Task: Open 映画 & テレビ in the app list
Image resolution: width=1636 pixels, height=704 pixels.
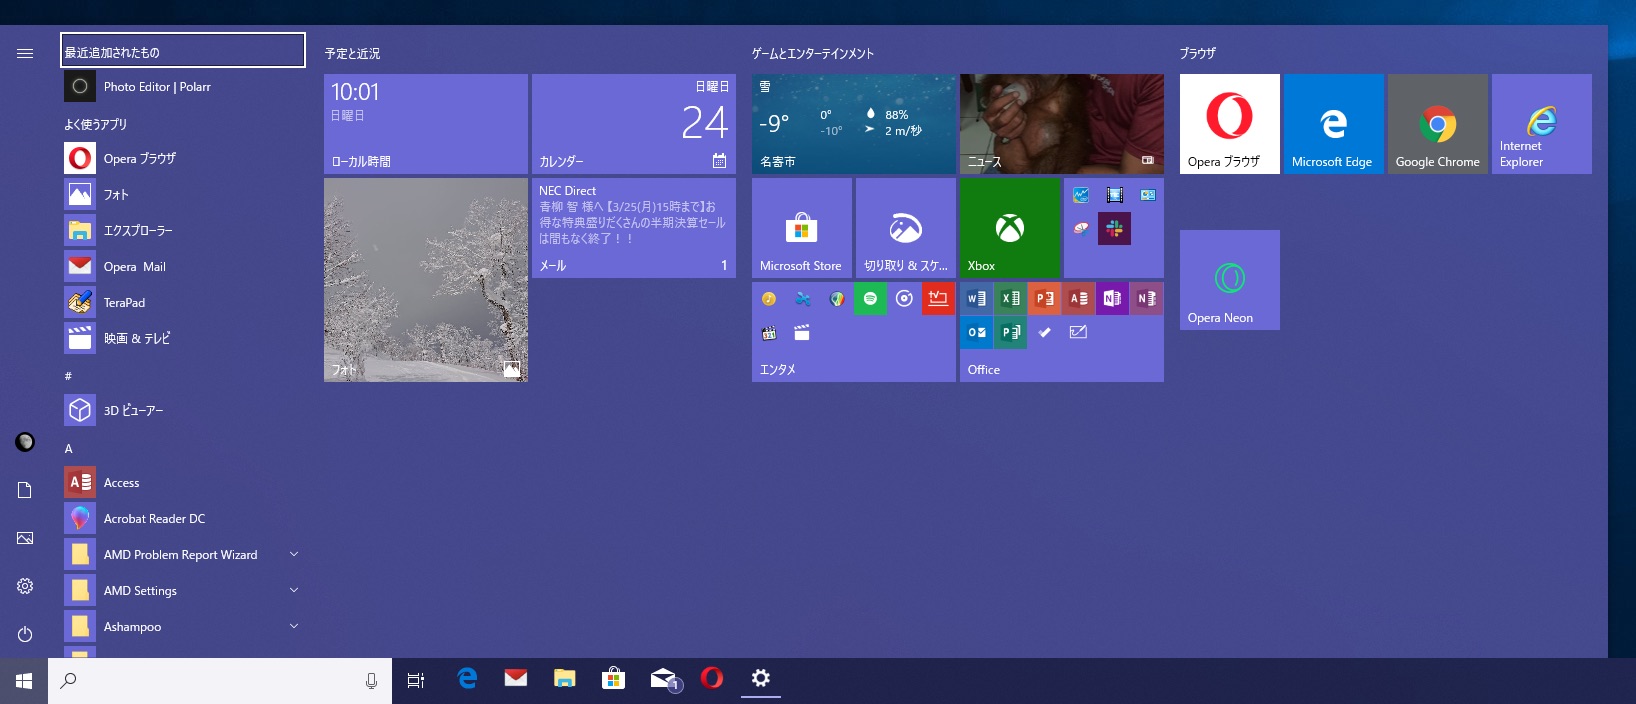Action: pyautogui.click(x=184, y=339)
